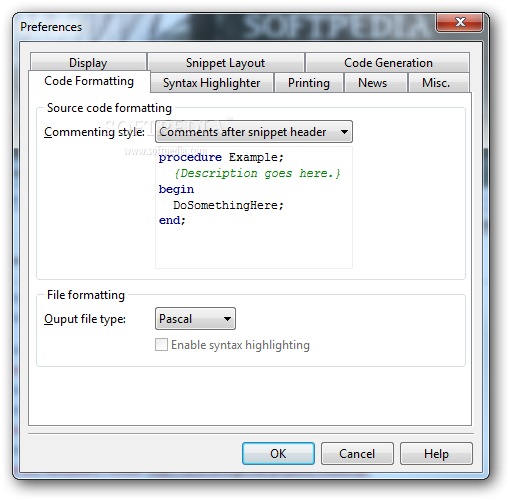The image size is (510, 500).
Task: Click the 'File formatting' group title
Action: click(86, 295)
